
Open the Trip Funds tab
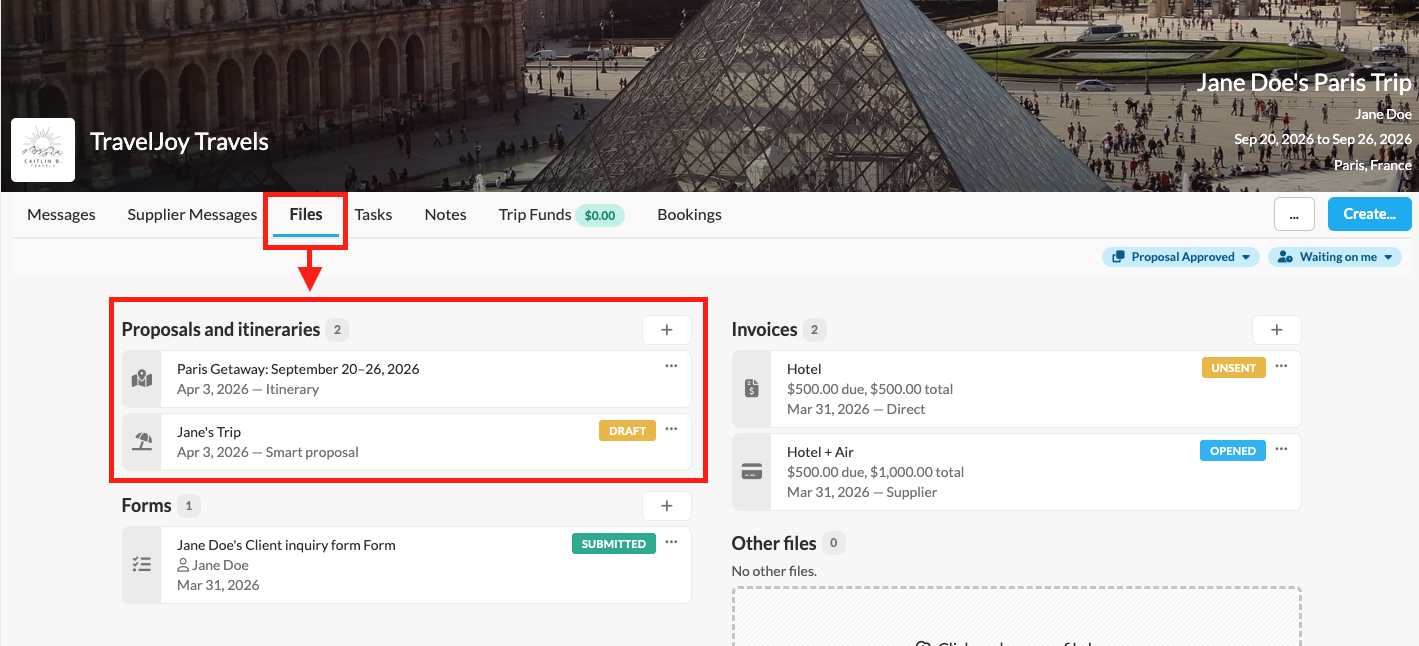[x=535, y=214]
